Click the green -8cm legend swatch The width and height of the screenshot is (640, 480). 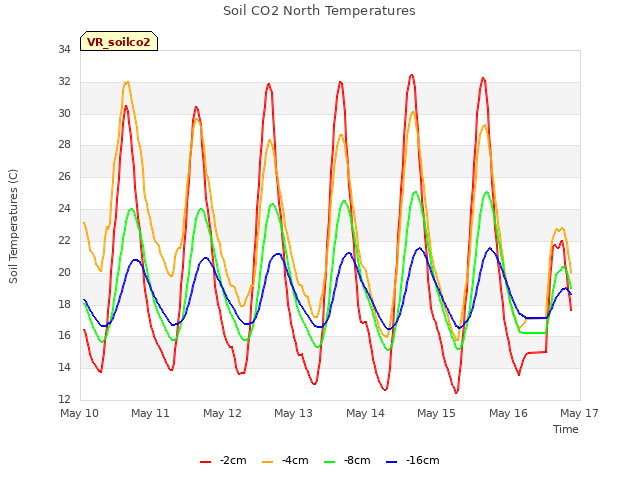coord(329,462)
